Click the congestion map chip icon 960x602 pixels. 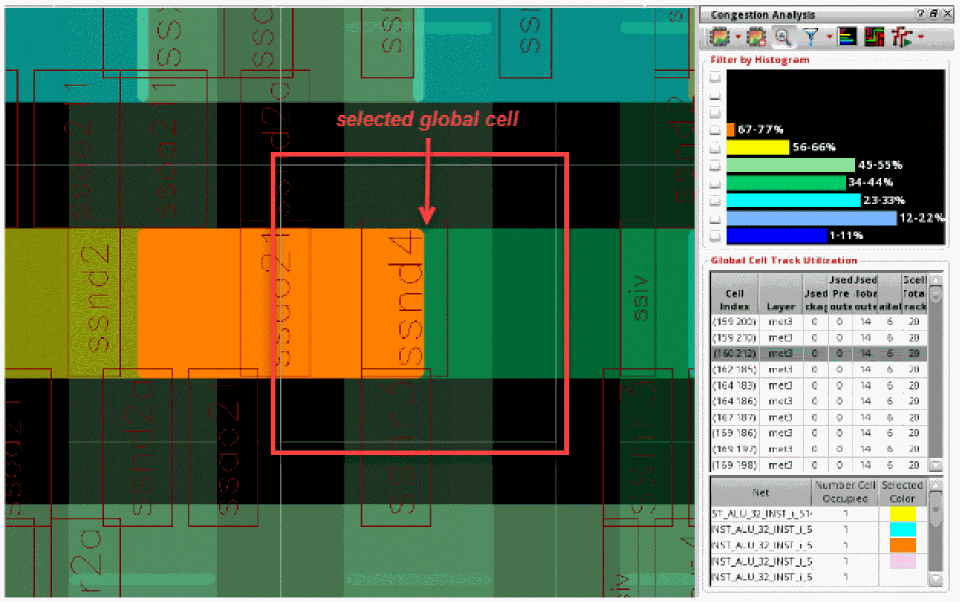(718, 38)
